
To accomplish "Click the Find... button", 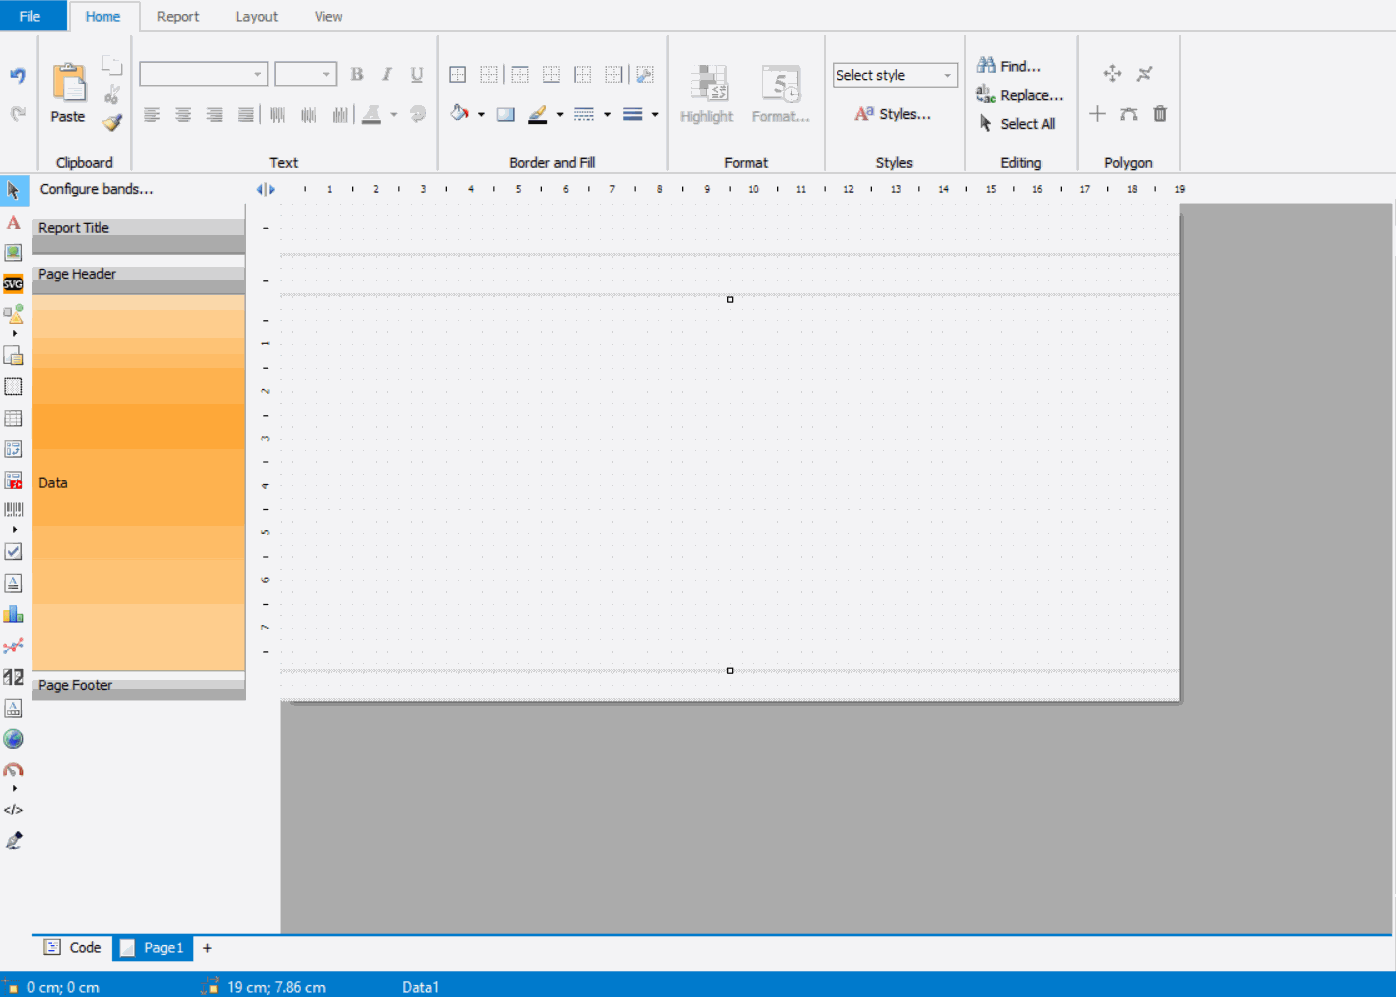I will [1009, 66].
